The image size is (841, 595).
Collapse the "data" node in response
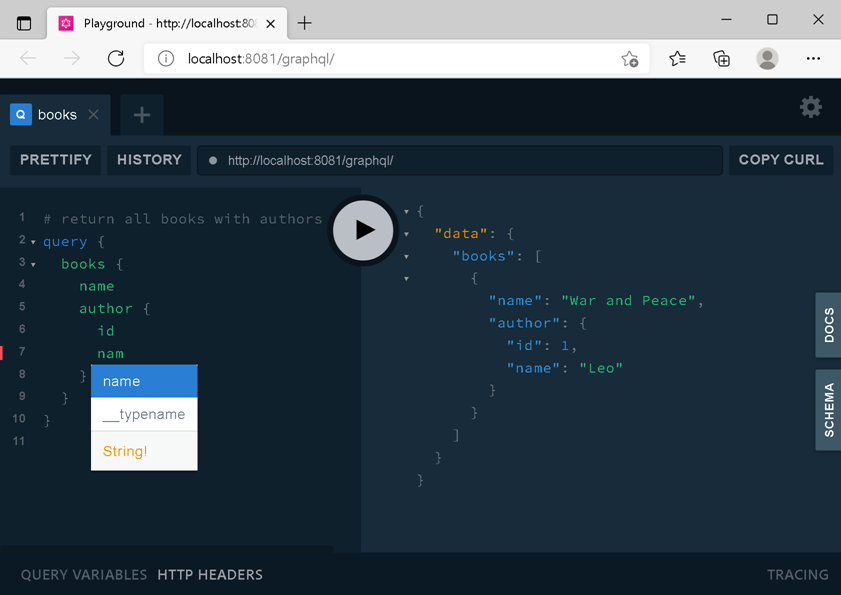click(407, 234)
